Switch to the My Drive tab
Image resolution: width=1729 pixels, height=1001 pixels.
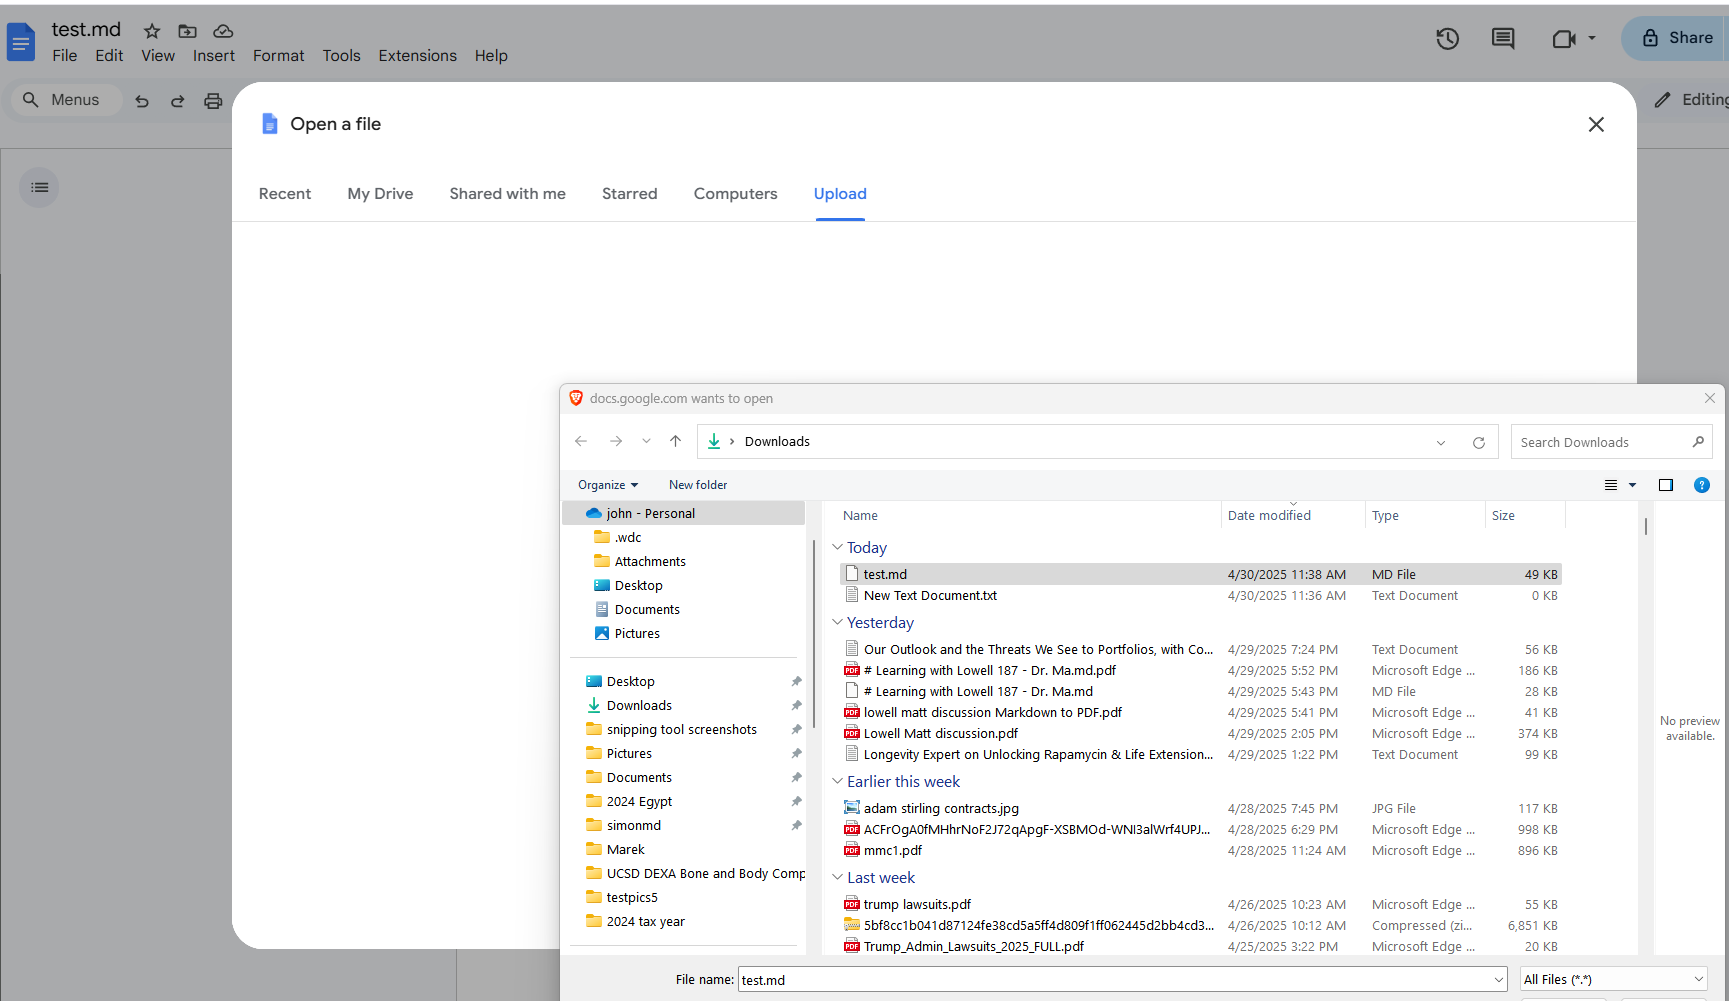[x=380, y=194]
